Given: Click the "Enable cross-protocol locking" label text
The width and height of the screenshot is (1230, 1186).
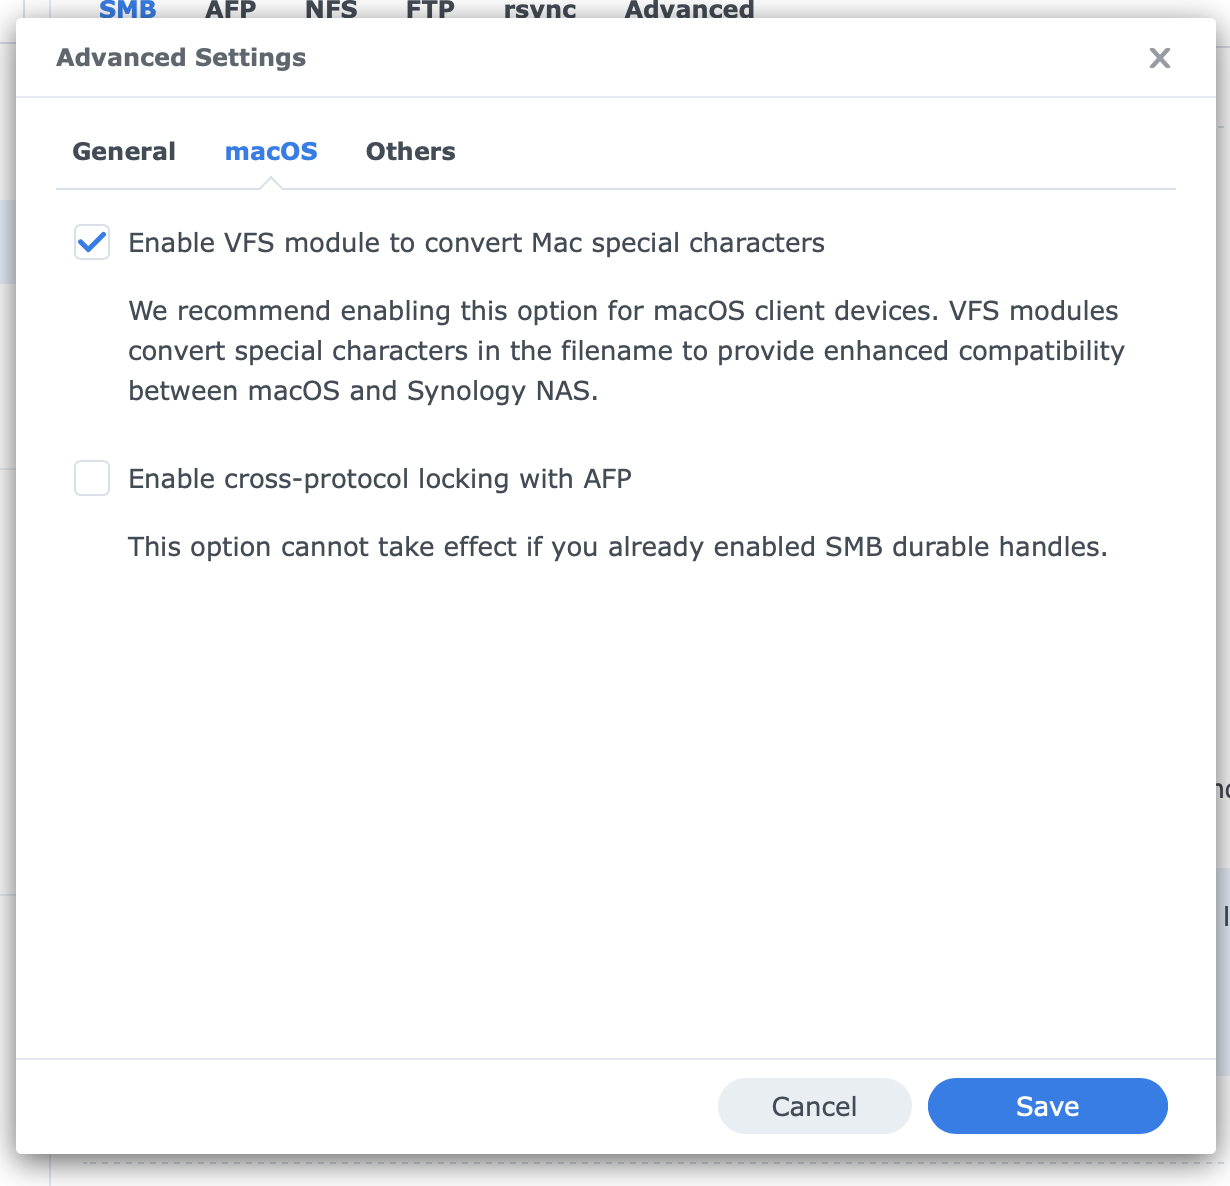Looking at the screenshot, I should (x=380, y=479).
